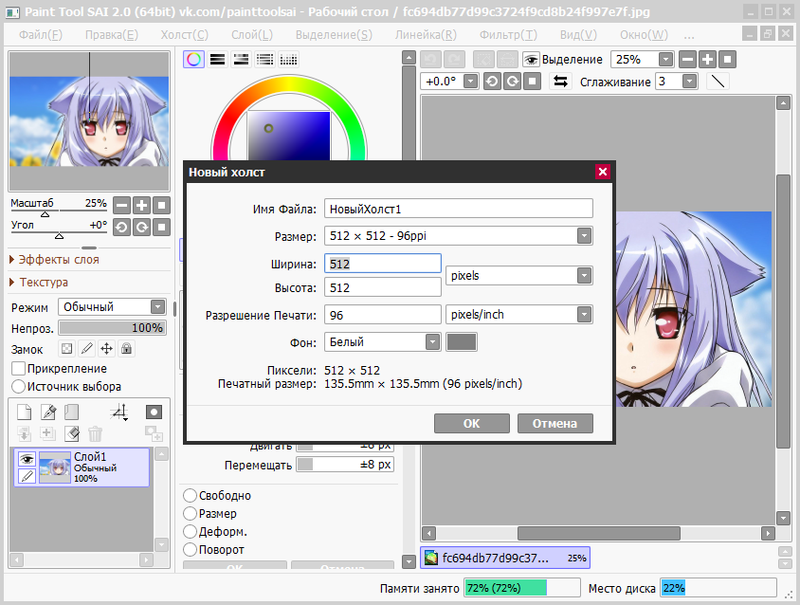
Task: Open the Холст menu
Action: pos(184,34)
